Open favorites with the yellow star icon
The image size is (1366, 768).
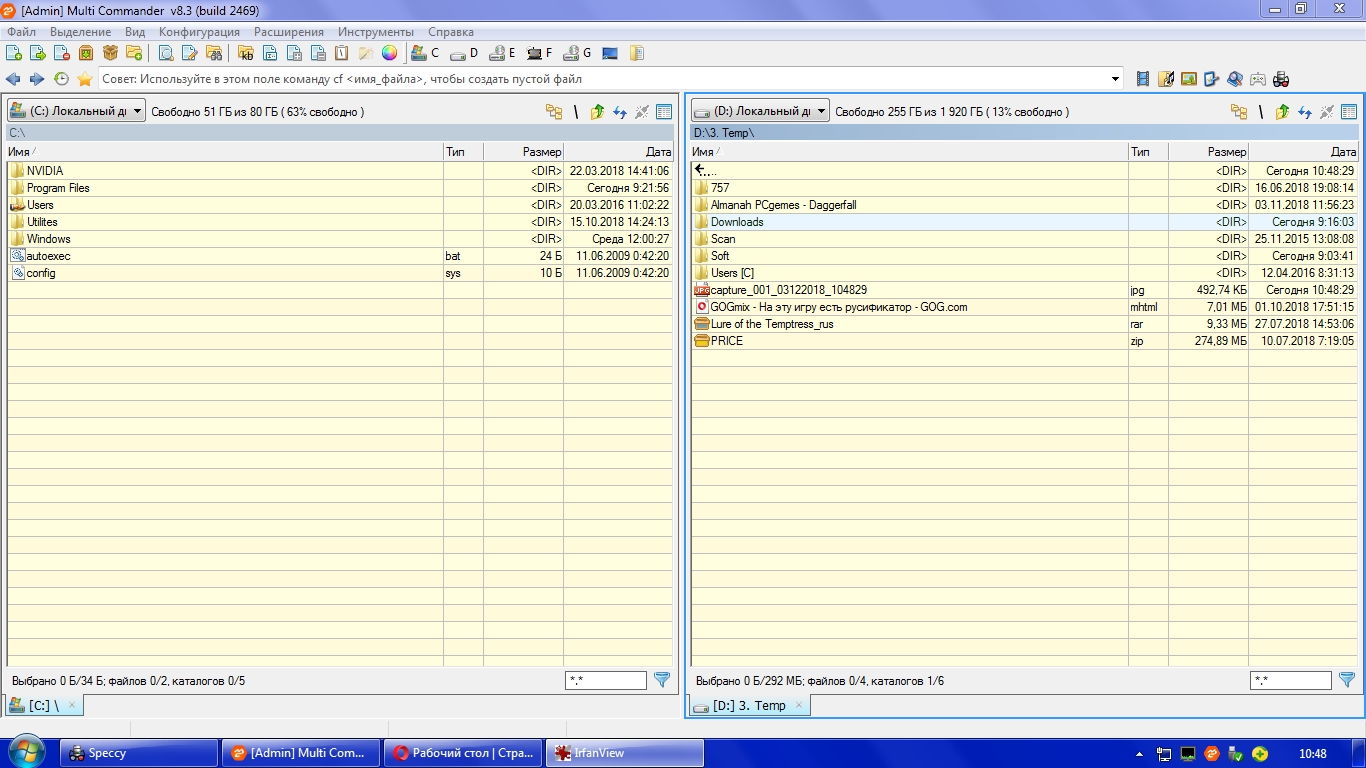pyautogui.click(x=85, y=79)
